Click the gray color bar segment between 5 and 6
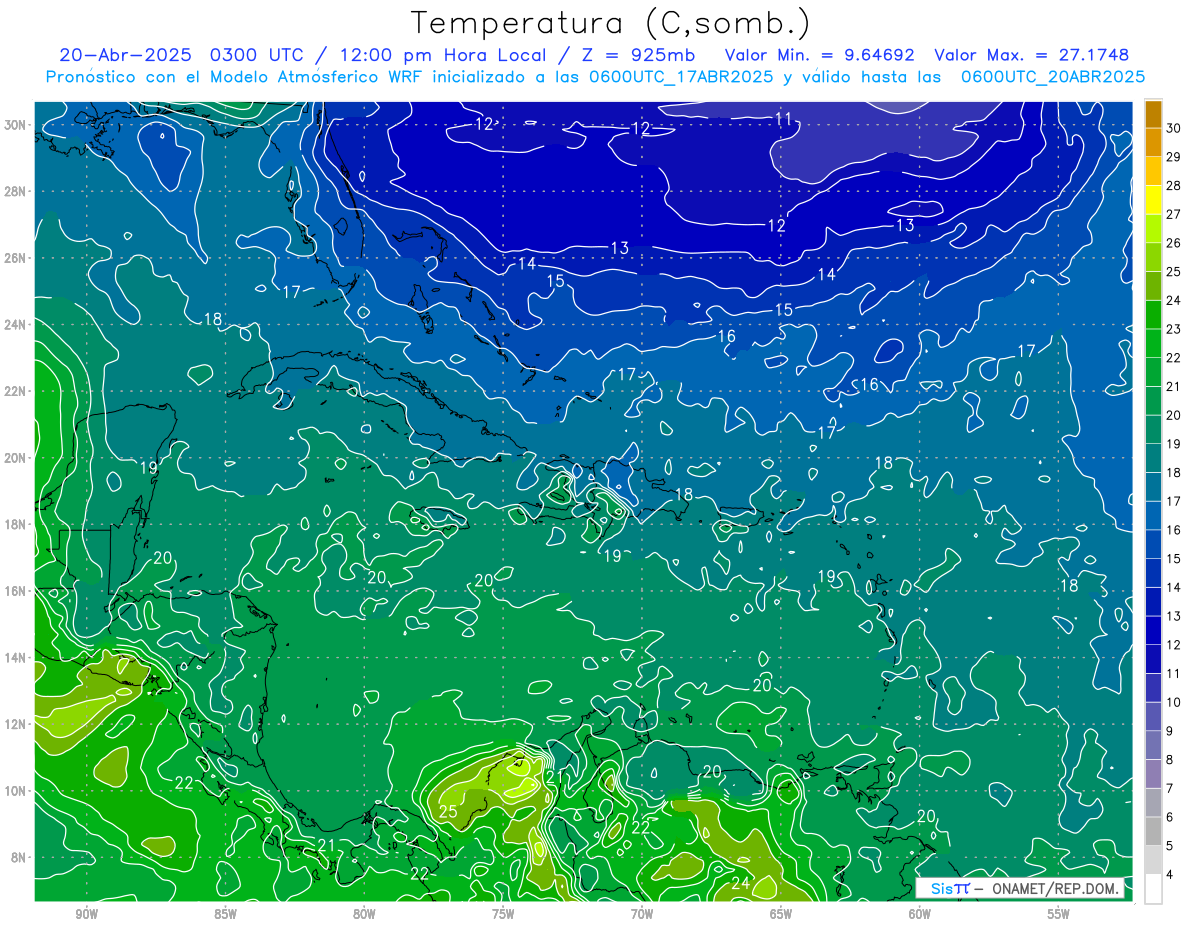The width and height of the screenshot is (1200, 927). (1153, 831)
